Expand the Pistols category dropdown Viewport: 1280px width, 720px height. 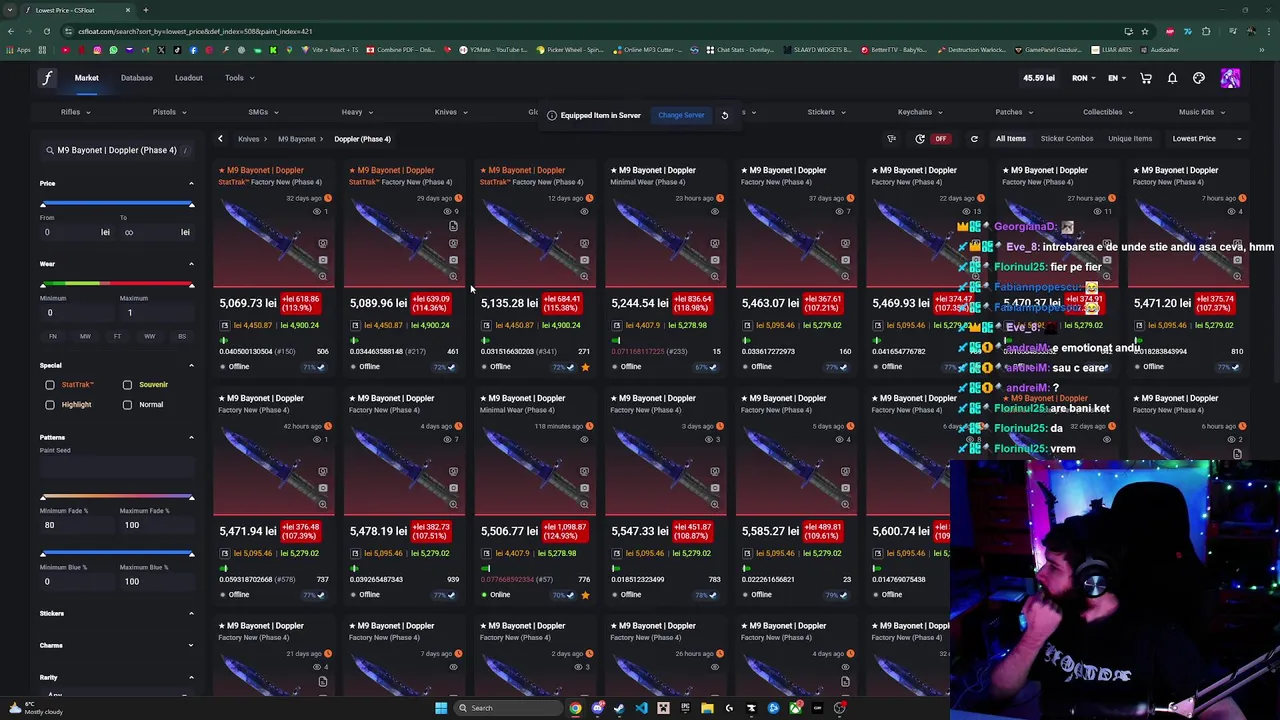coord(169,112)
